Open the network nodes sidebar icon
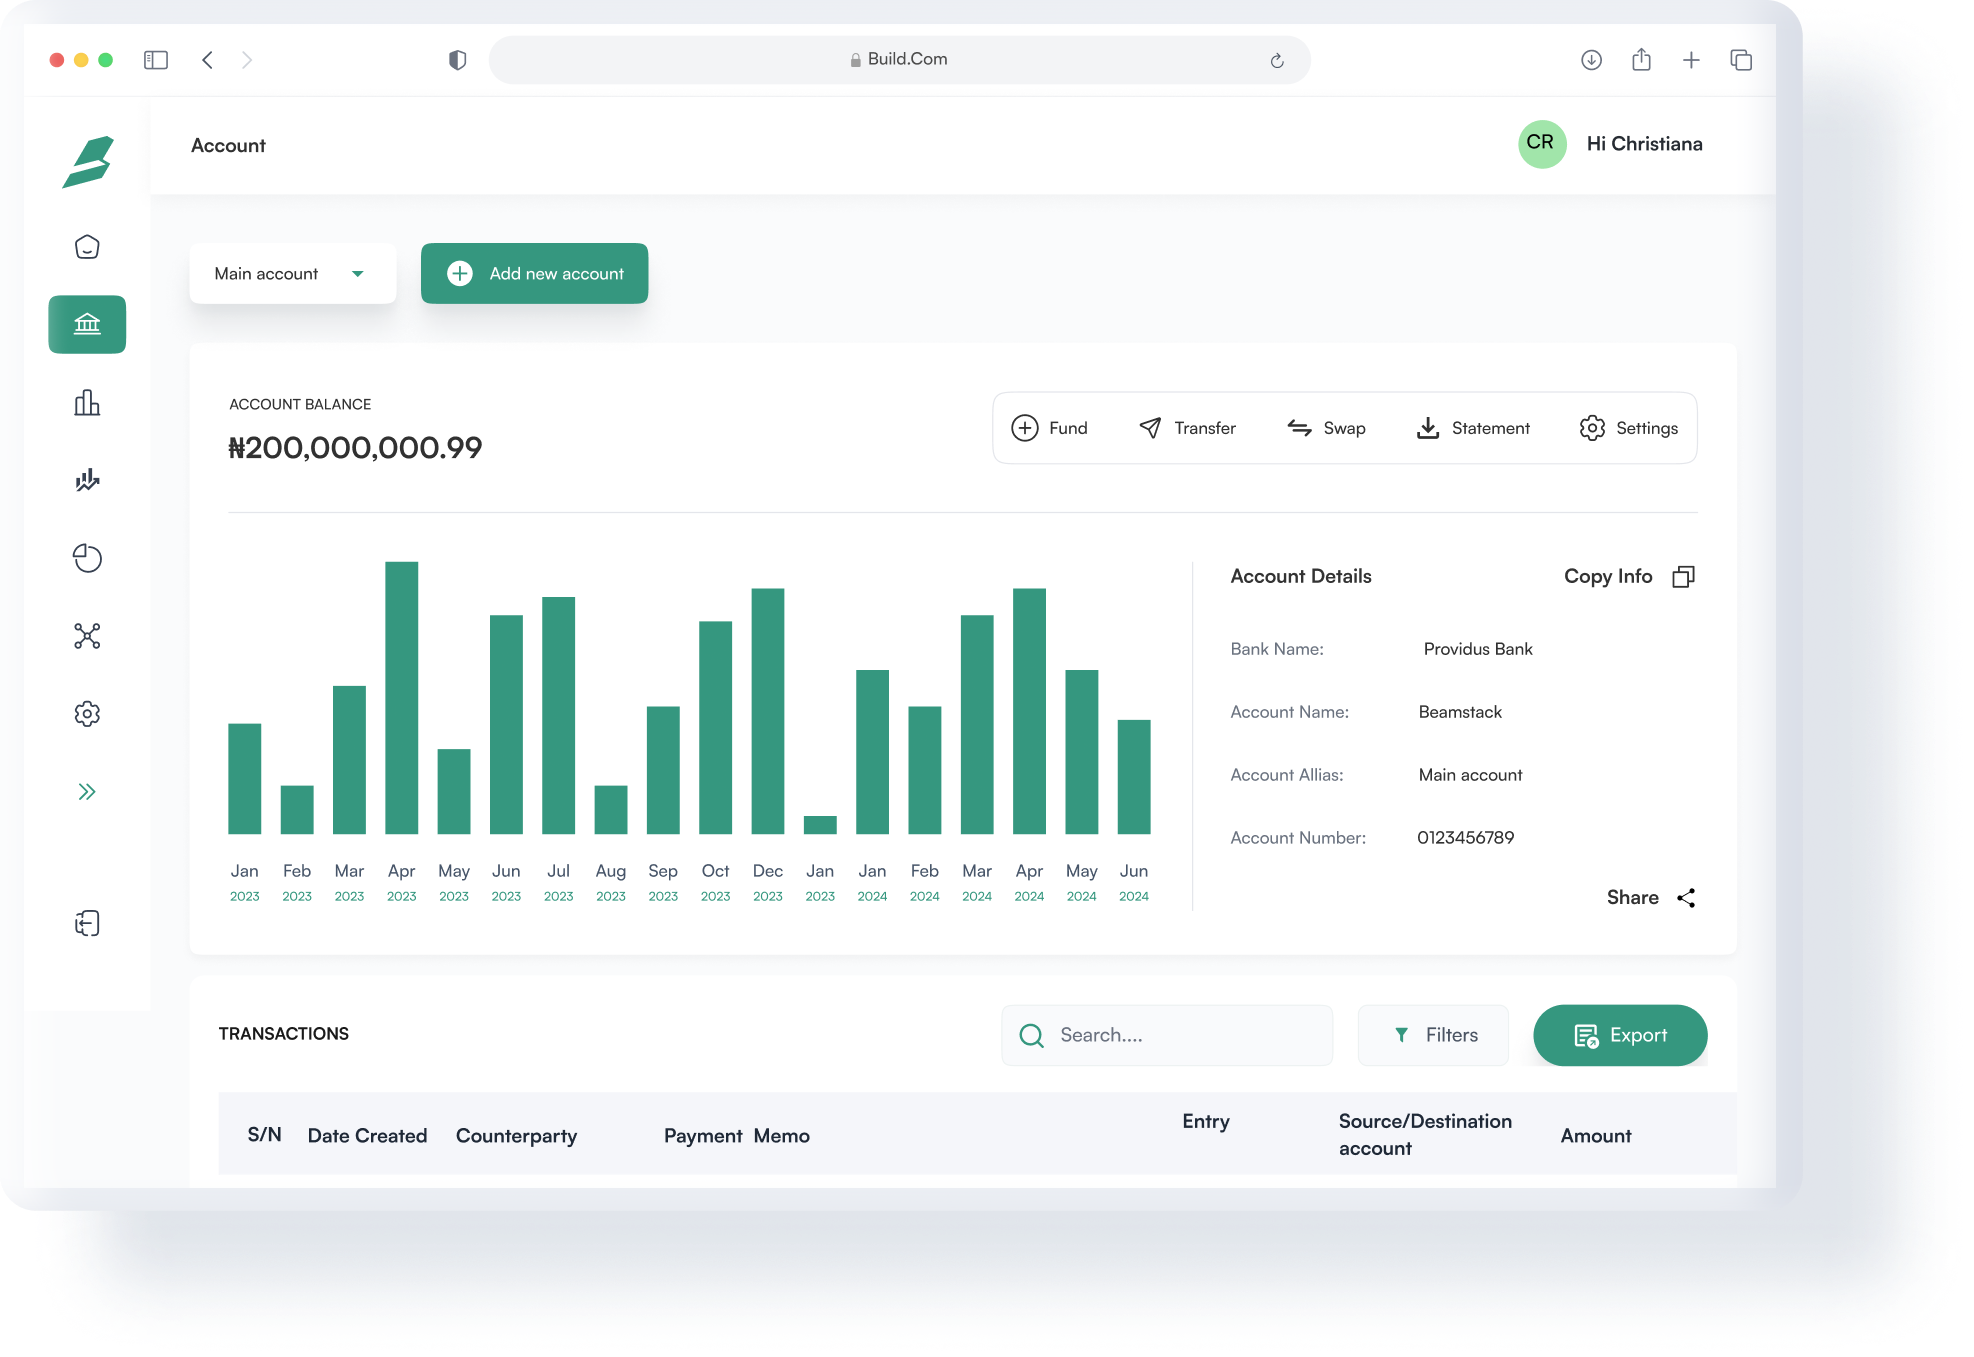This screenshot has width=1974, height=1357. click(x=87, y=636)
